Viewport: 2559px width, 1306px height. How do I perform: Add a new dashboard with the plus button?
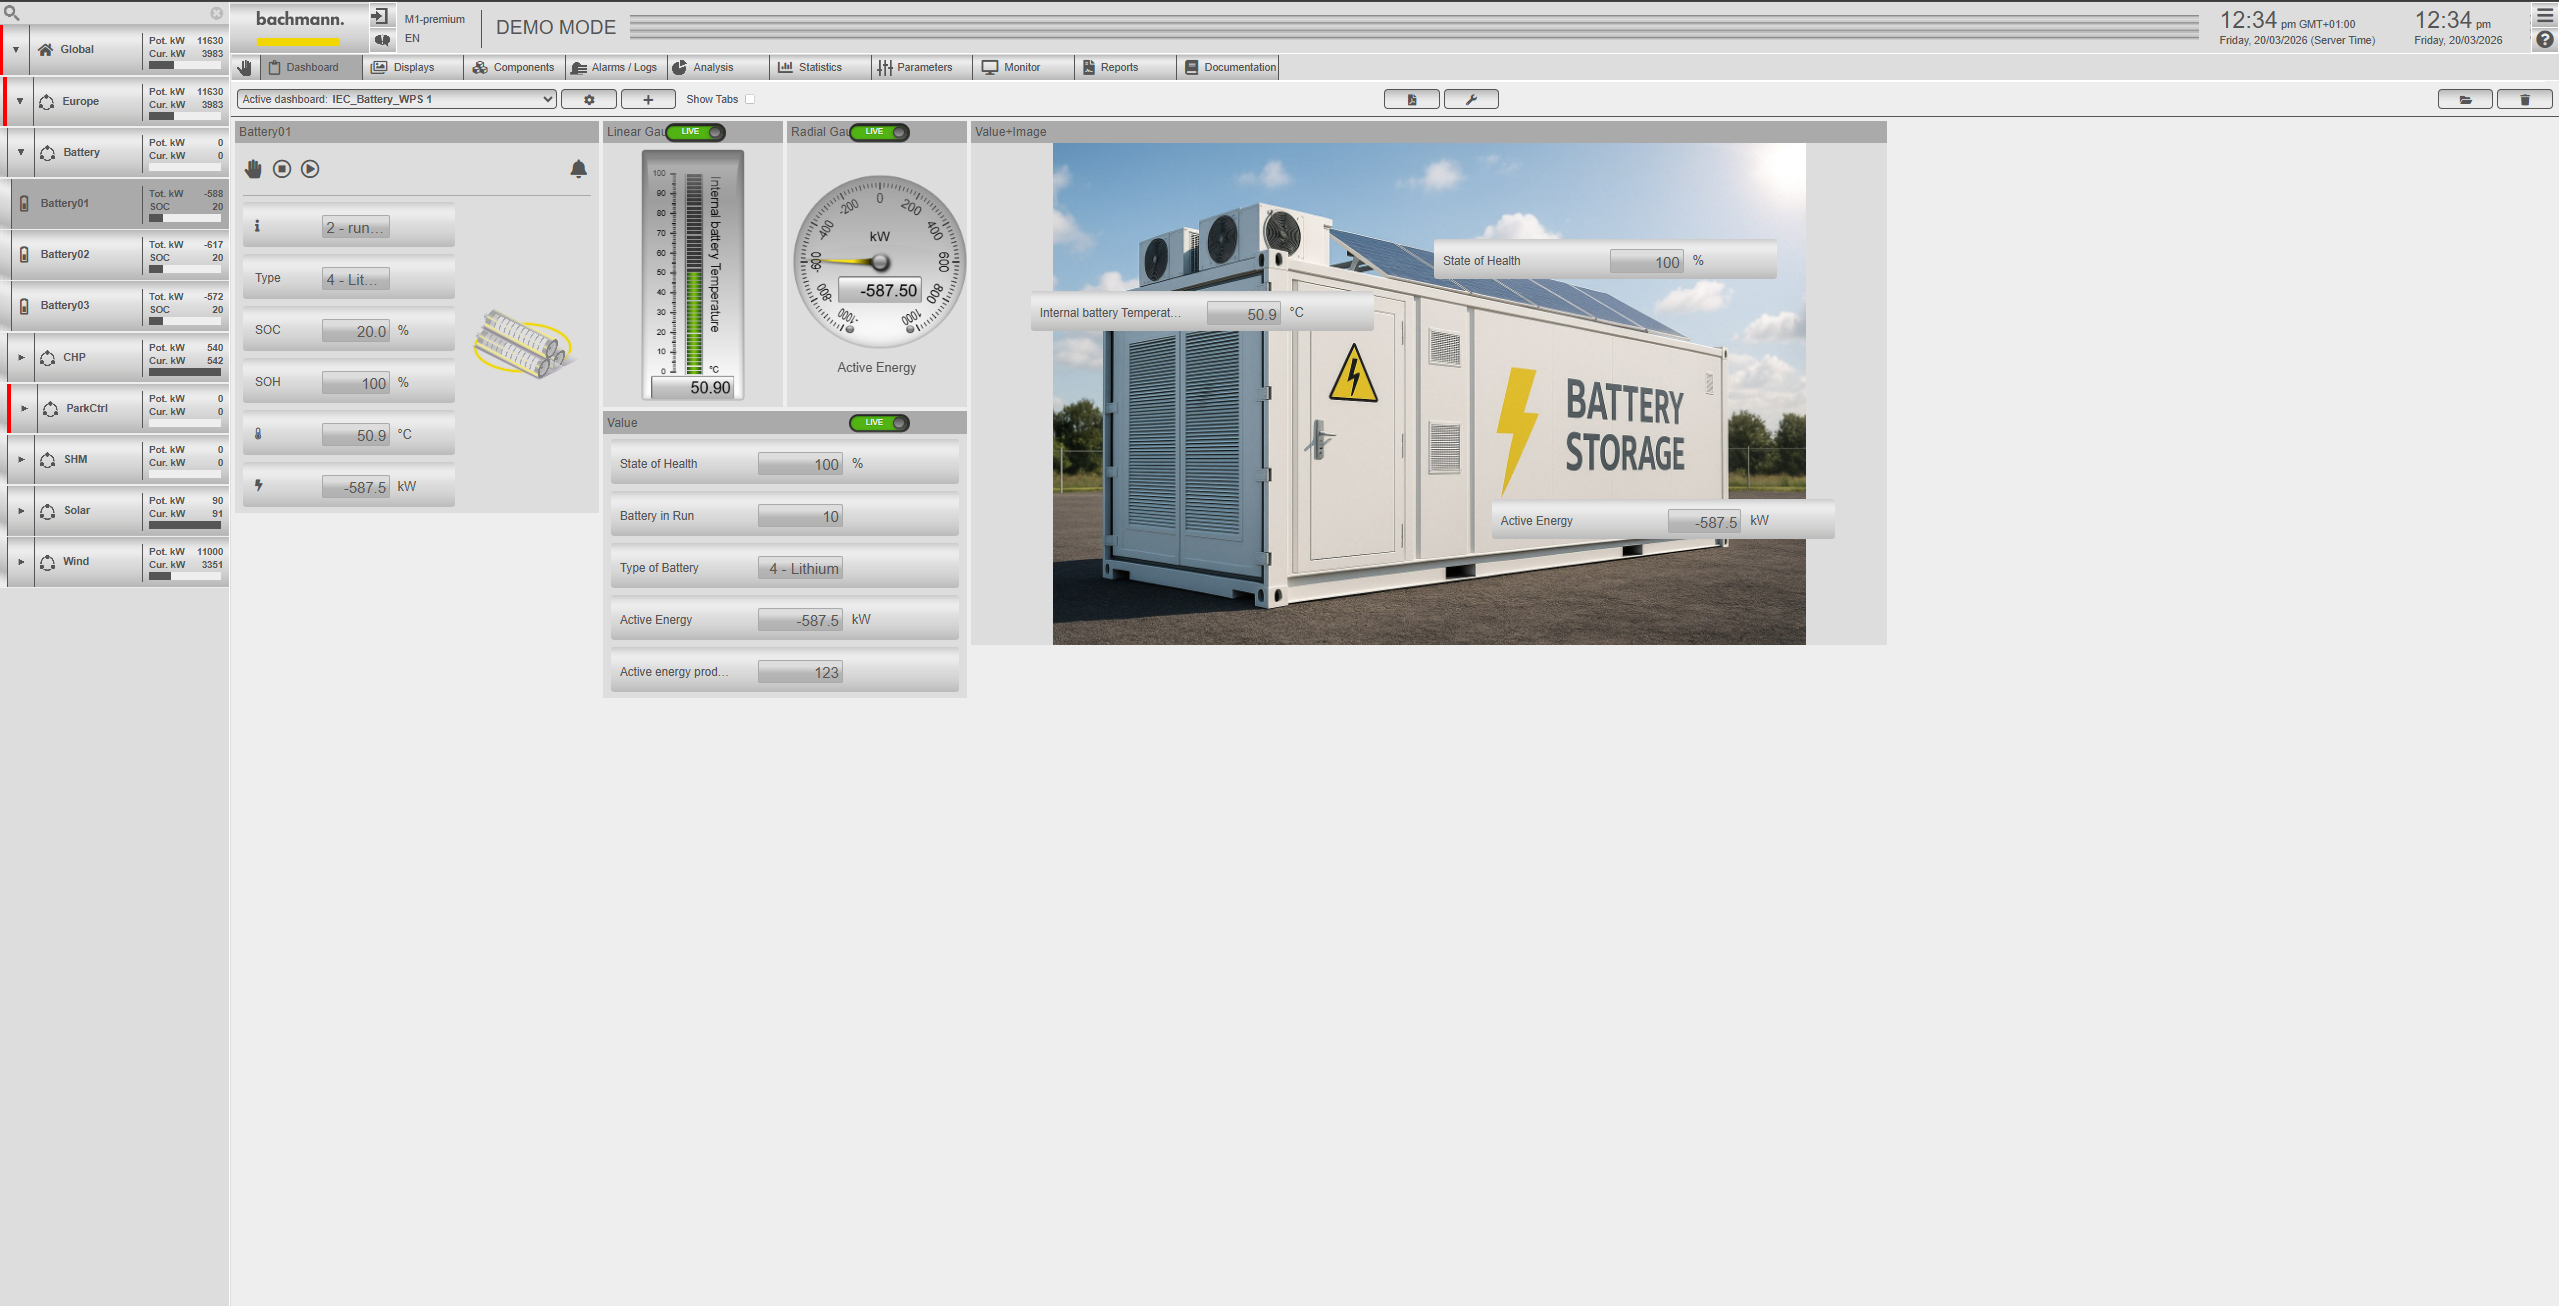(x=647, y=99)
